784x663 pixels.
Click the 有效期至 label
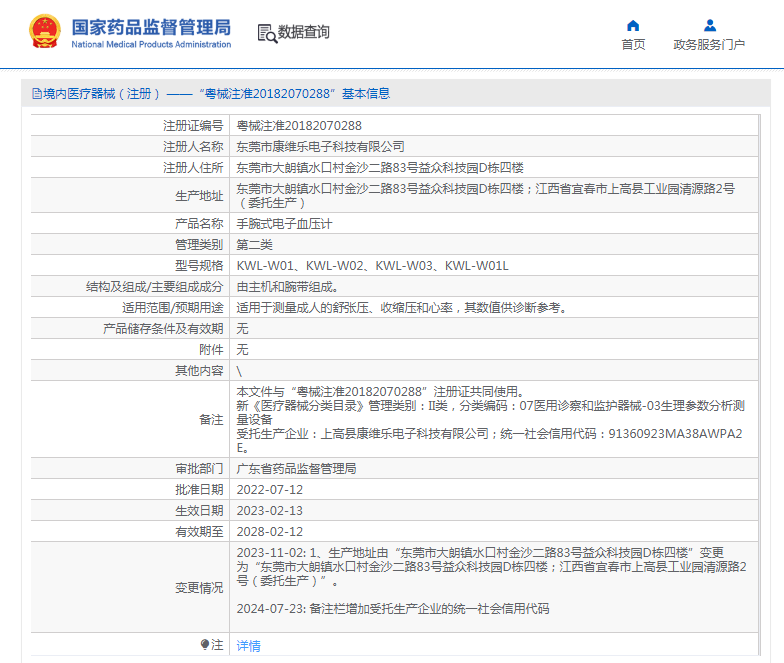coord(199,532)
